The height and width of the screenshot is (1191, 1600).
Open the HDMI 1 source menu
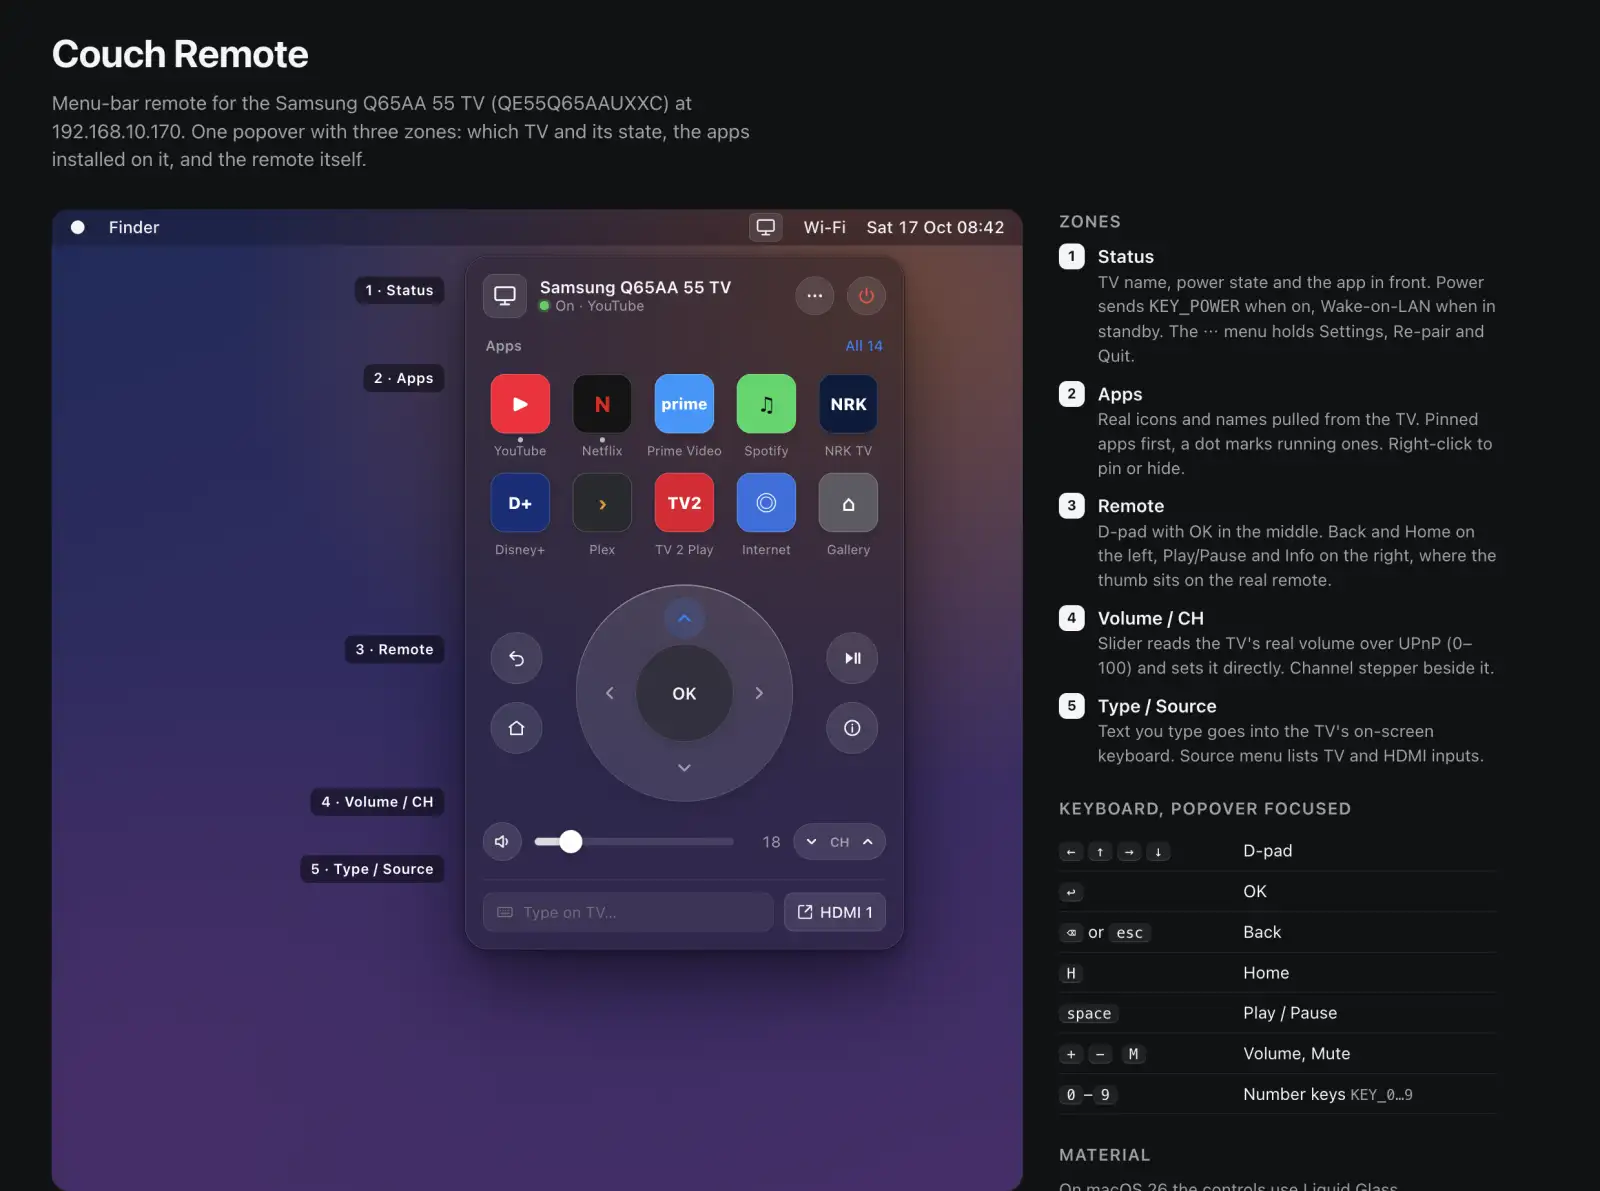[x=835, y=912]
